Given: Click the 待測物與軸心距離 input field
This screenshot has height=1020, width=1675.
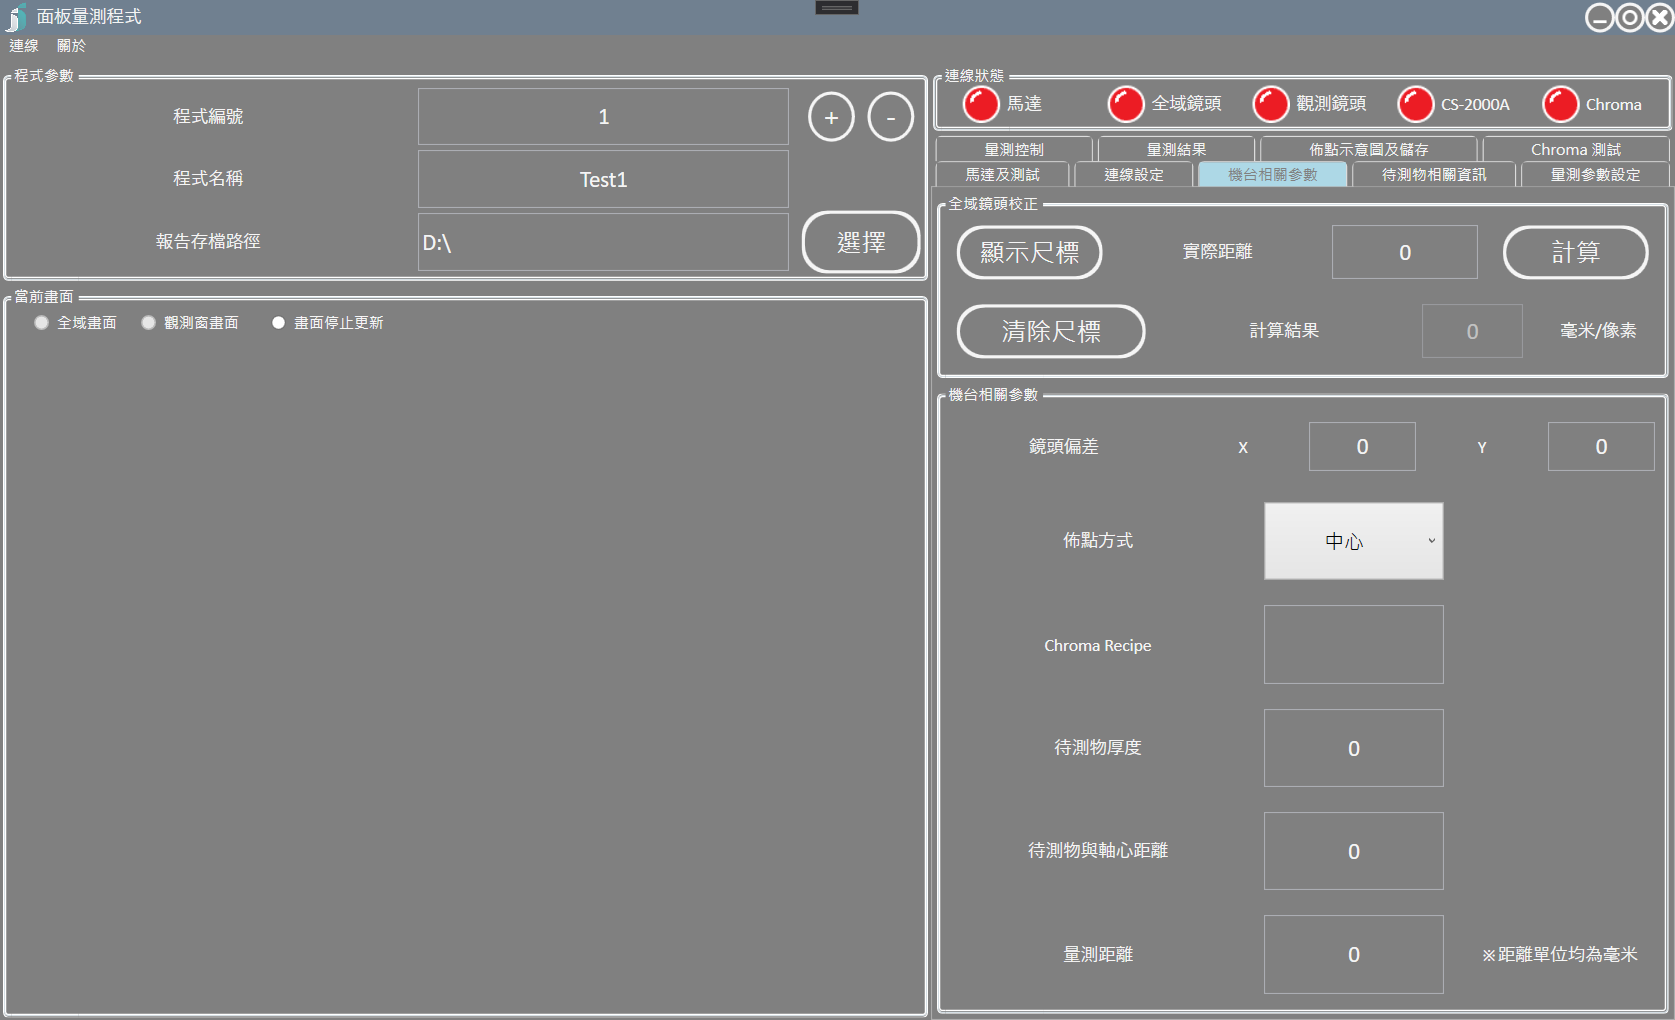Looking at the screenshot, I should [1353, 851].
